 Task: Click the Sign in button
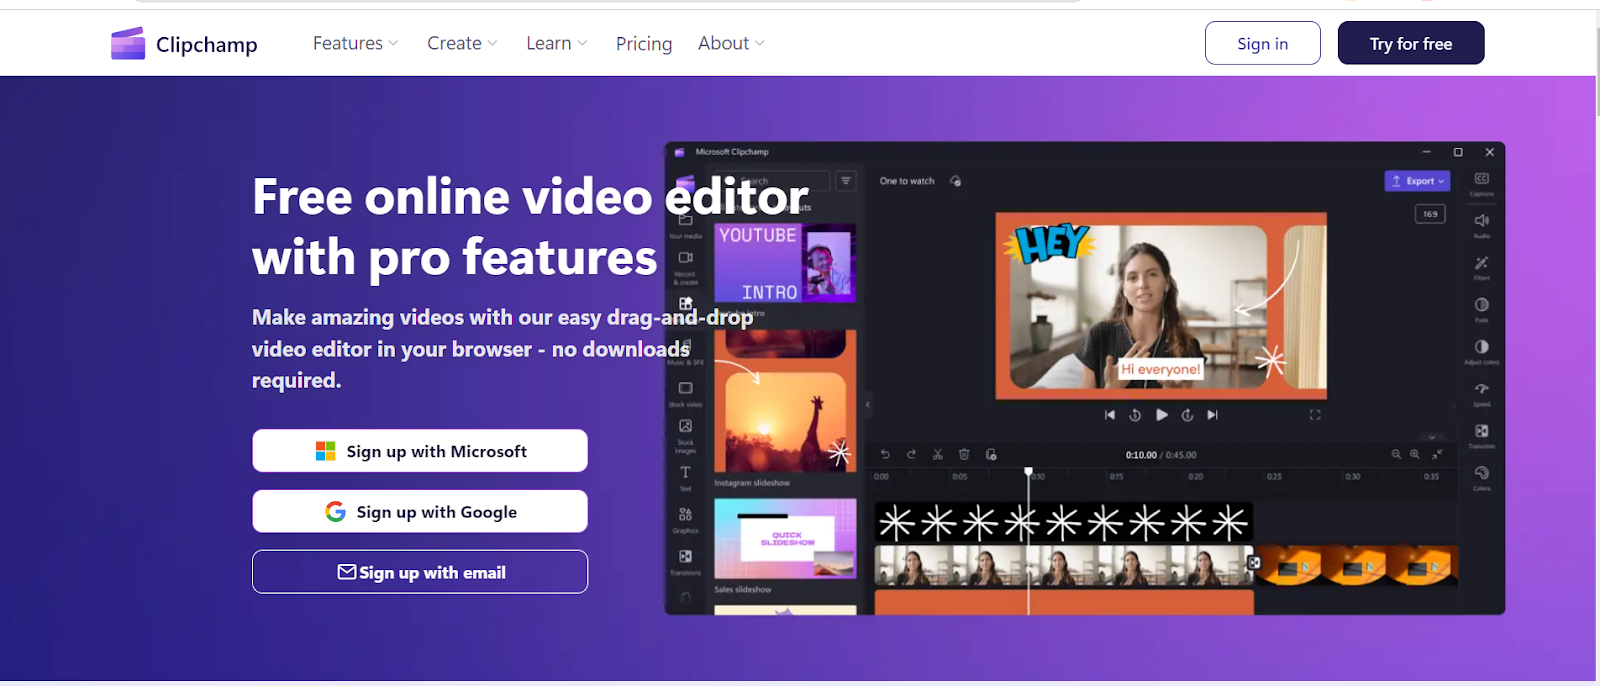[x=1263, y=43]
